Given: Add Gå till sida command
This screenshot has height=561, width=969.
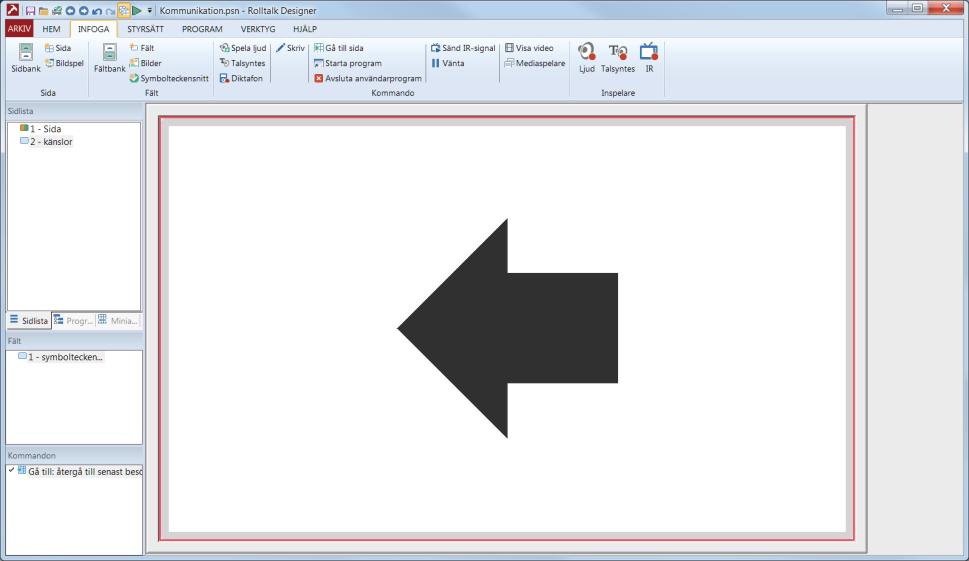Looking at the screenshot, I should [x=339, y=48].
